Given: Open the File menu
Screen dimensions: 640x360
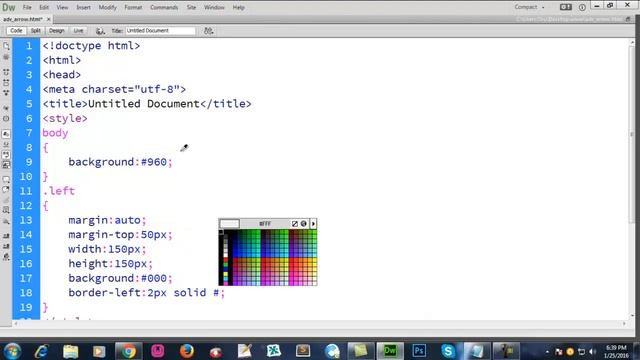Looking at the screenshot, I should point(27,7).
